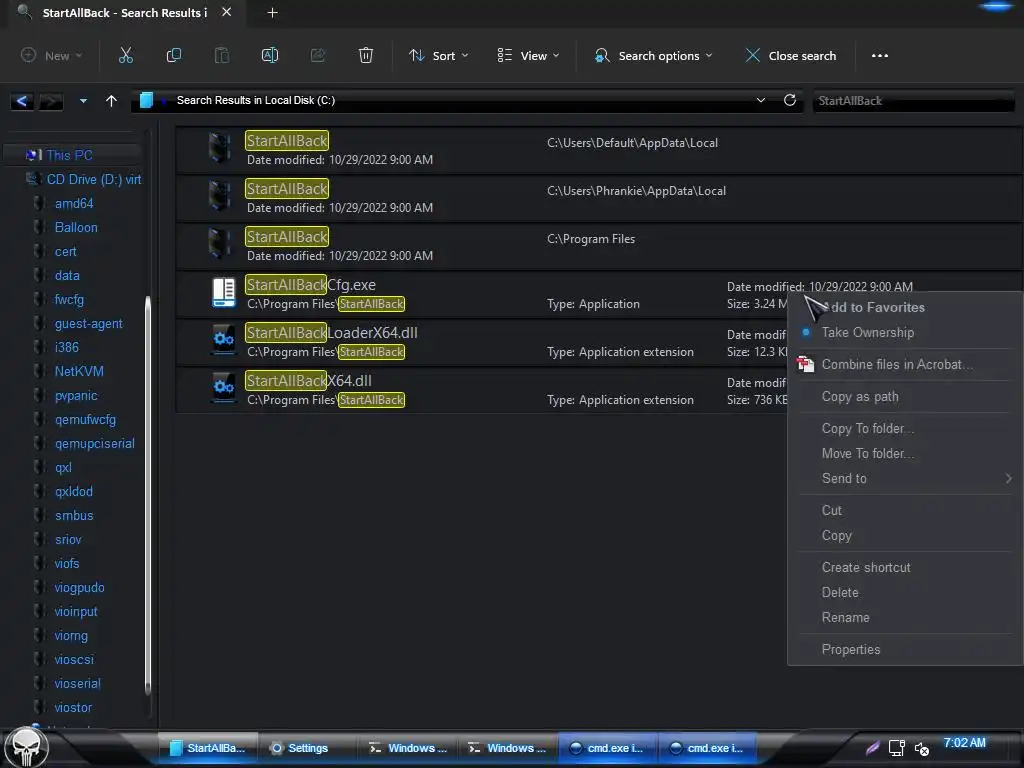Viewport: 1024px width, 768px height.
Task: Choose Delete in context menu
Action: click(840, 592)
